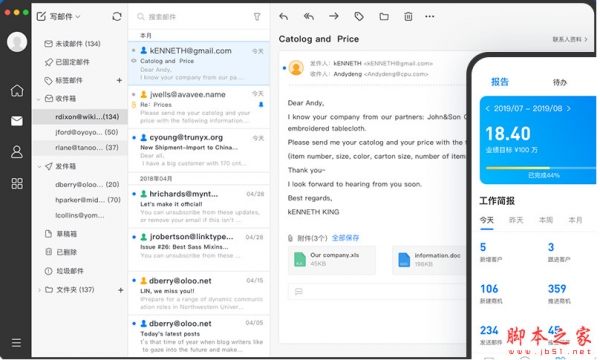The width and height of the screenshot is (600, 360).
Task: Click the Our company.xls file icon
Action: pyautogui.click(x=300, y=259)
